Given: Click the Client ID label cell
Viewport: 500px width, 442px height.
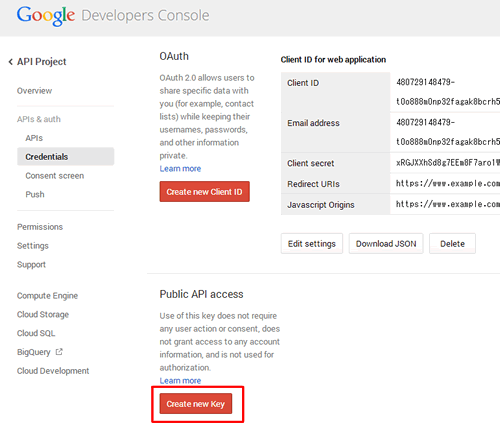Looking at the screenshot, I should click(335, 92).
